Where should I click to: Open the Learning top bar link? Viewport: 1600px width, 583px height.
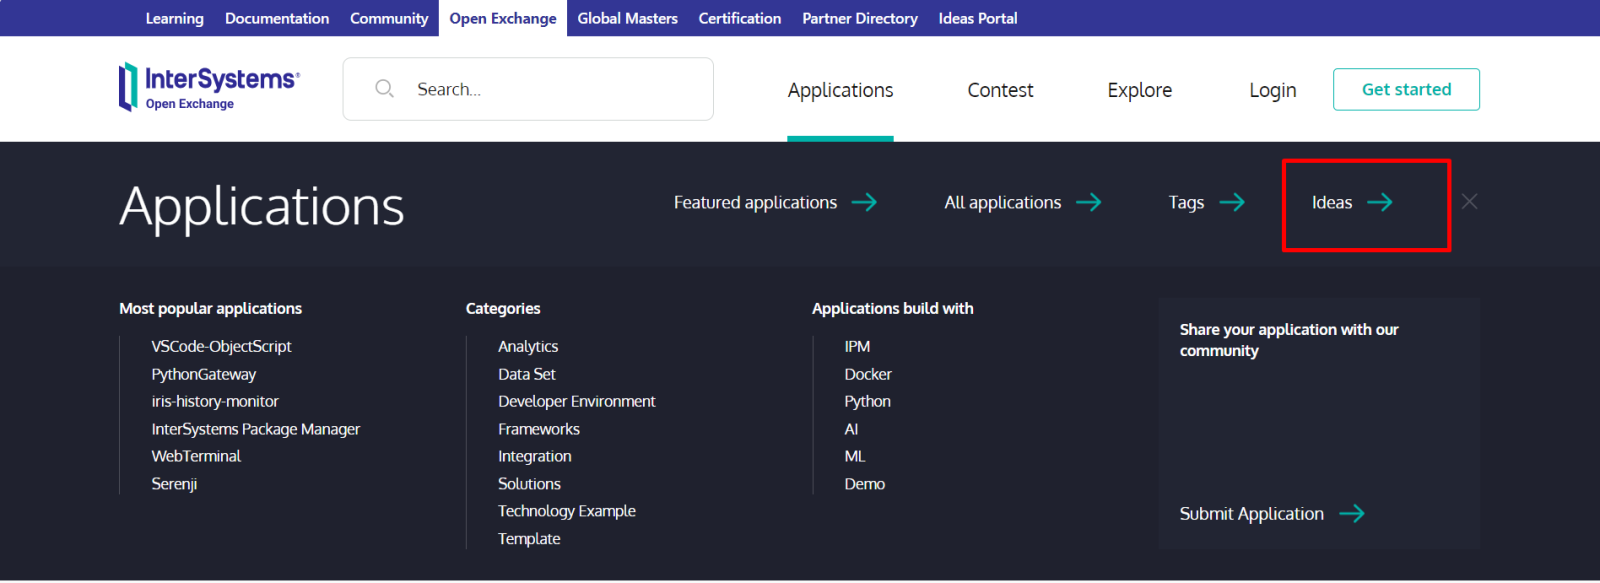click(x=175, y=18)
